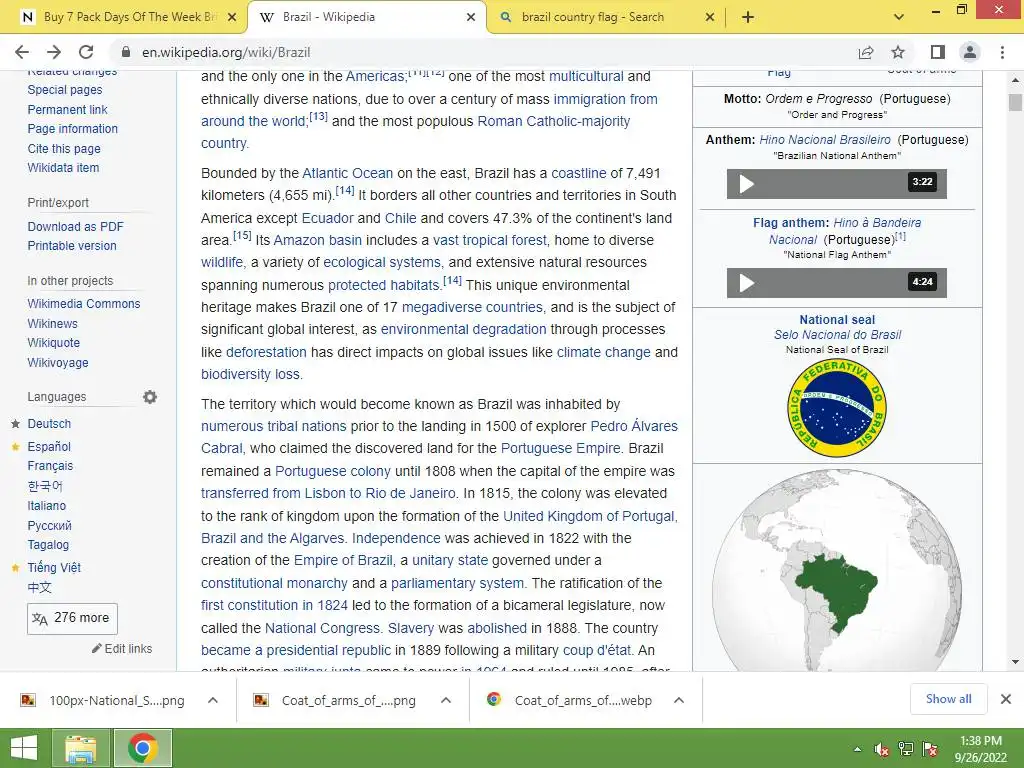1024x768 pixels.
Task: Open the Windows Start menu
Action: [24, 748]
